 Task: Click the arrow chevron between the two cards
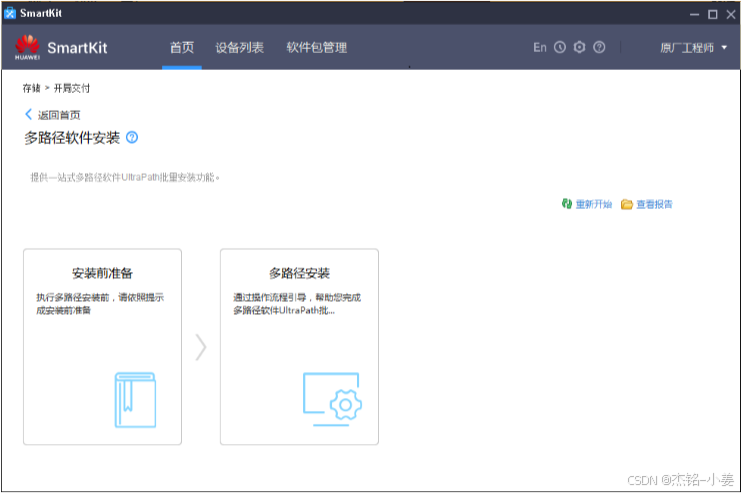coord(201,347)
